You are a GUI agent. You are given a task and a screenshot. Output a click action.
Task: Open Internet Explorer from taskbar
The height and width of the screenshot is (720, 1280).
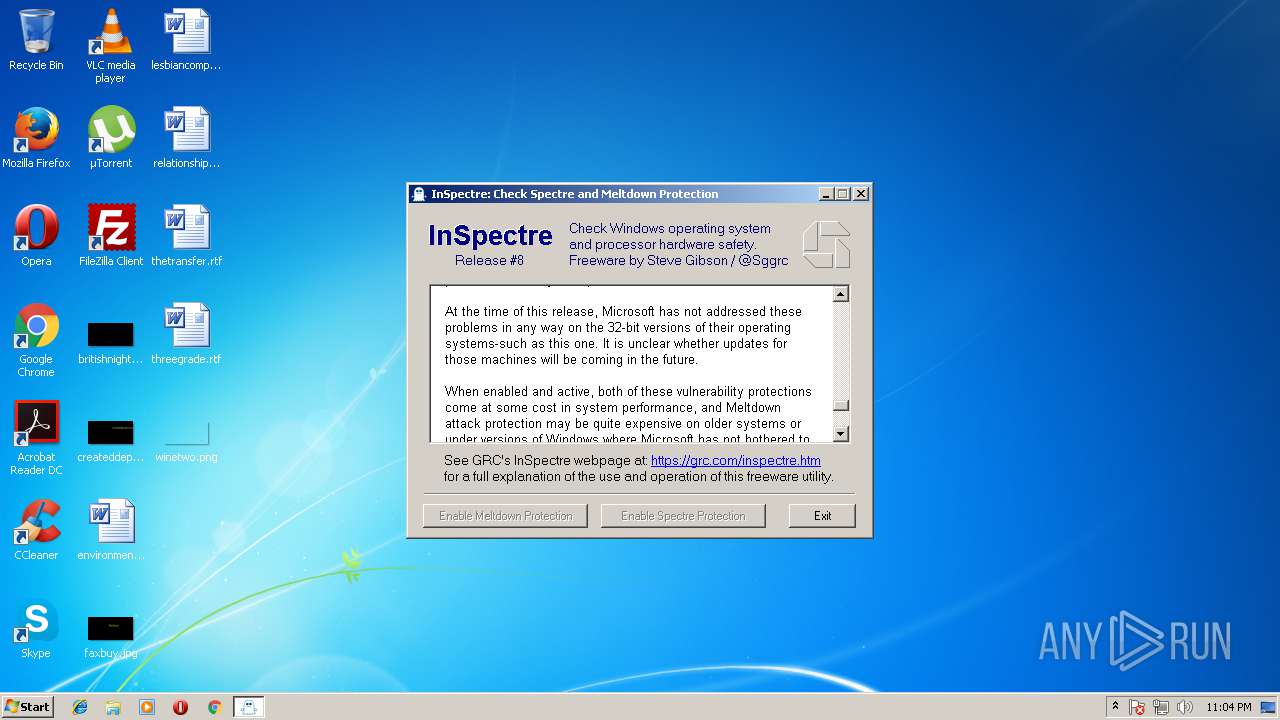point(80,707)
